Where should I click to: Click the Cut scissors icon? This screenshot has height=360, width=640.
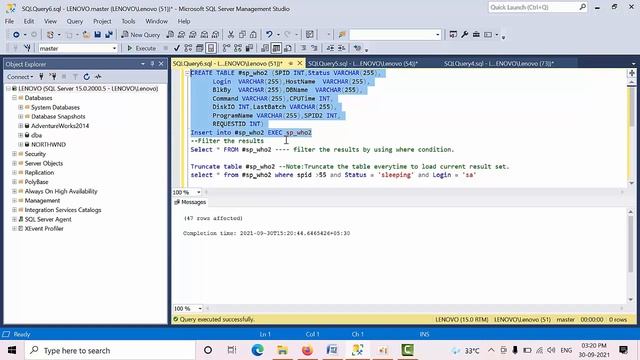[x=231, y=35]
